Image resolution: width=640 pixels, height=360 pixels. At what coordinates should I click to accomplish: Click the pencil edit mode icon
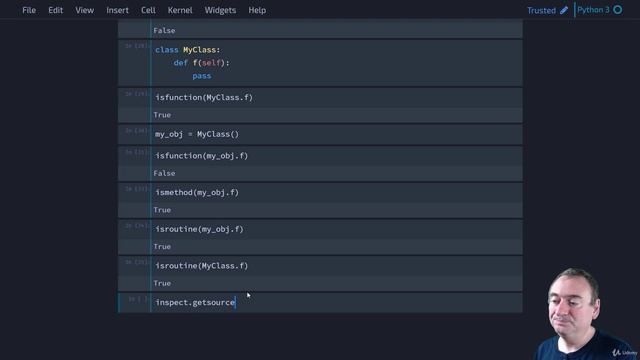click(x=564, y=10)
